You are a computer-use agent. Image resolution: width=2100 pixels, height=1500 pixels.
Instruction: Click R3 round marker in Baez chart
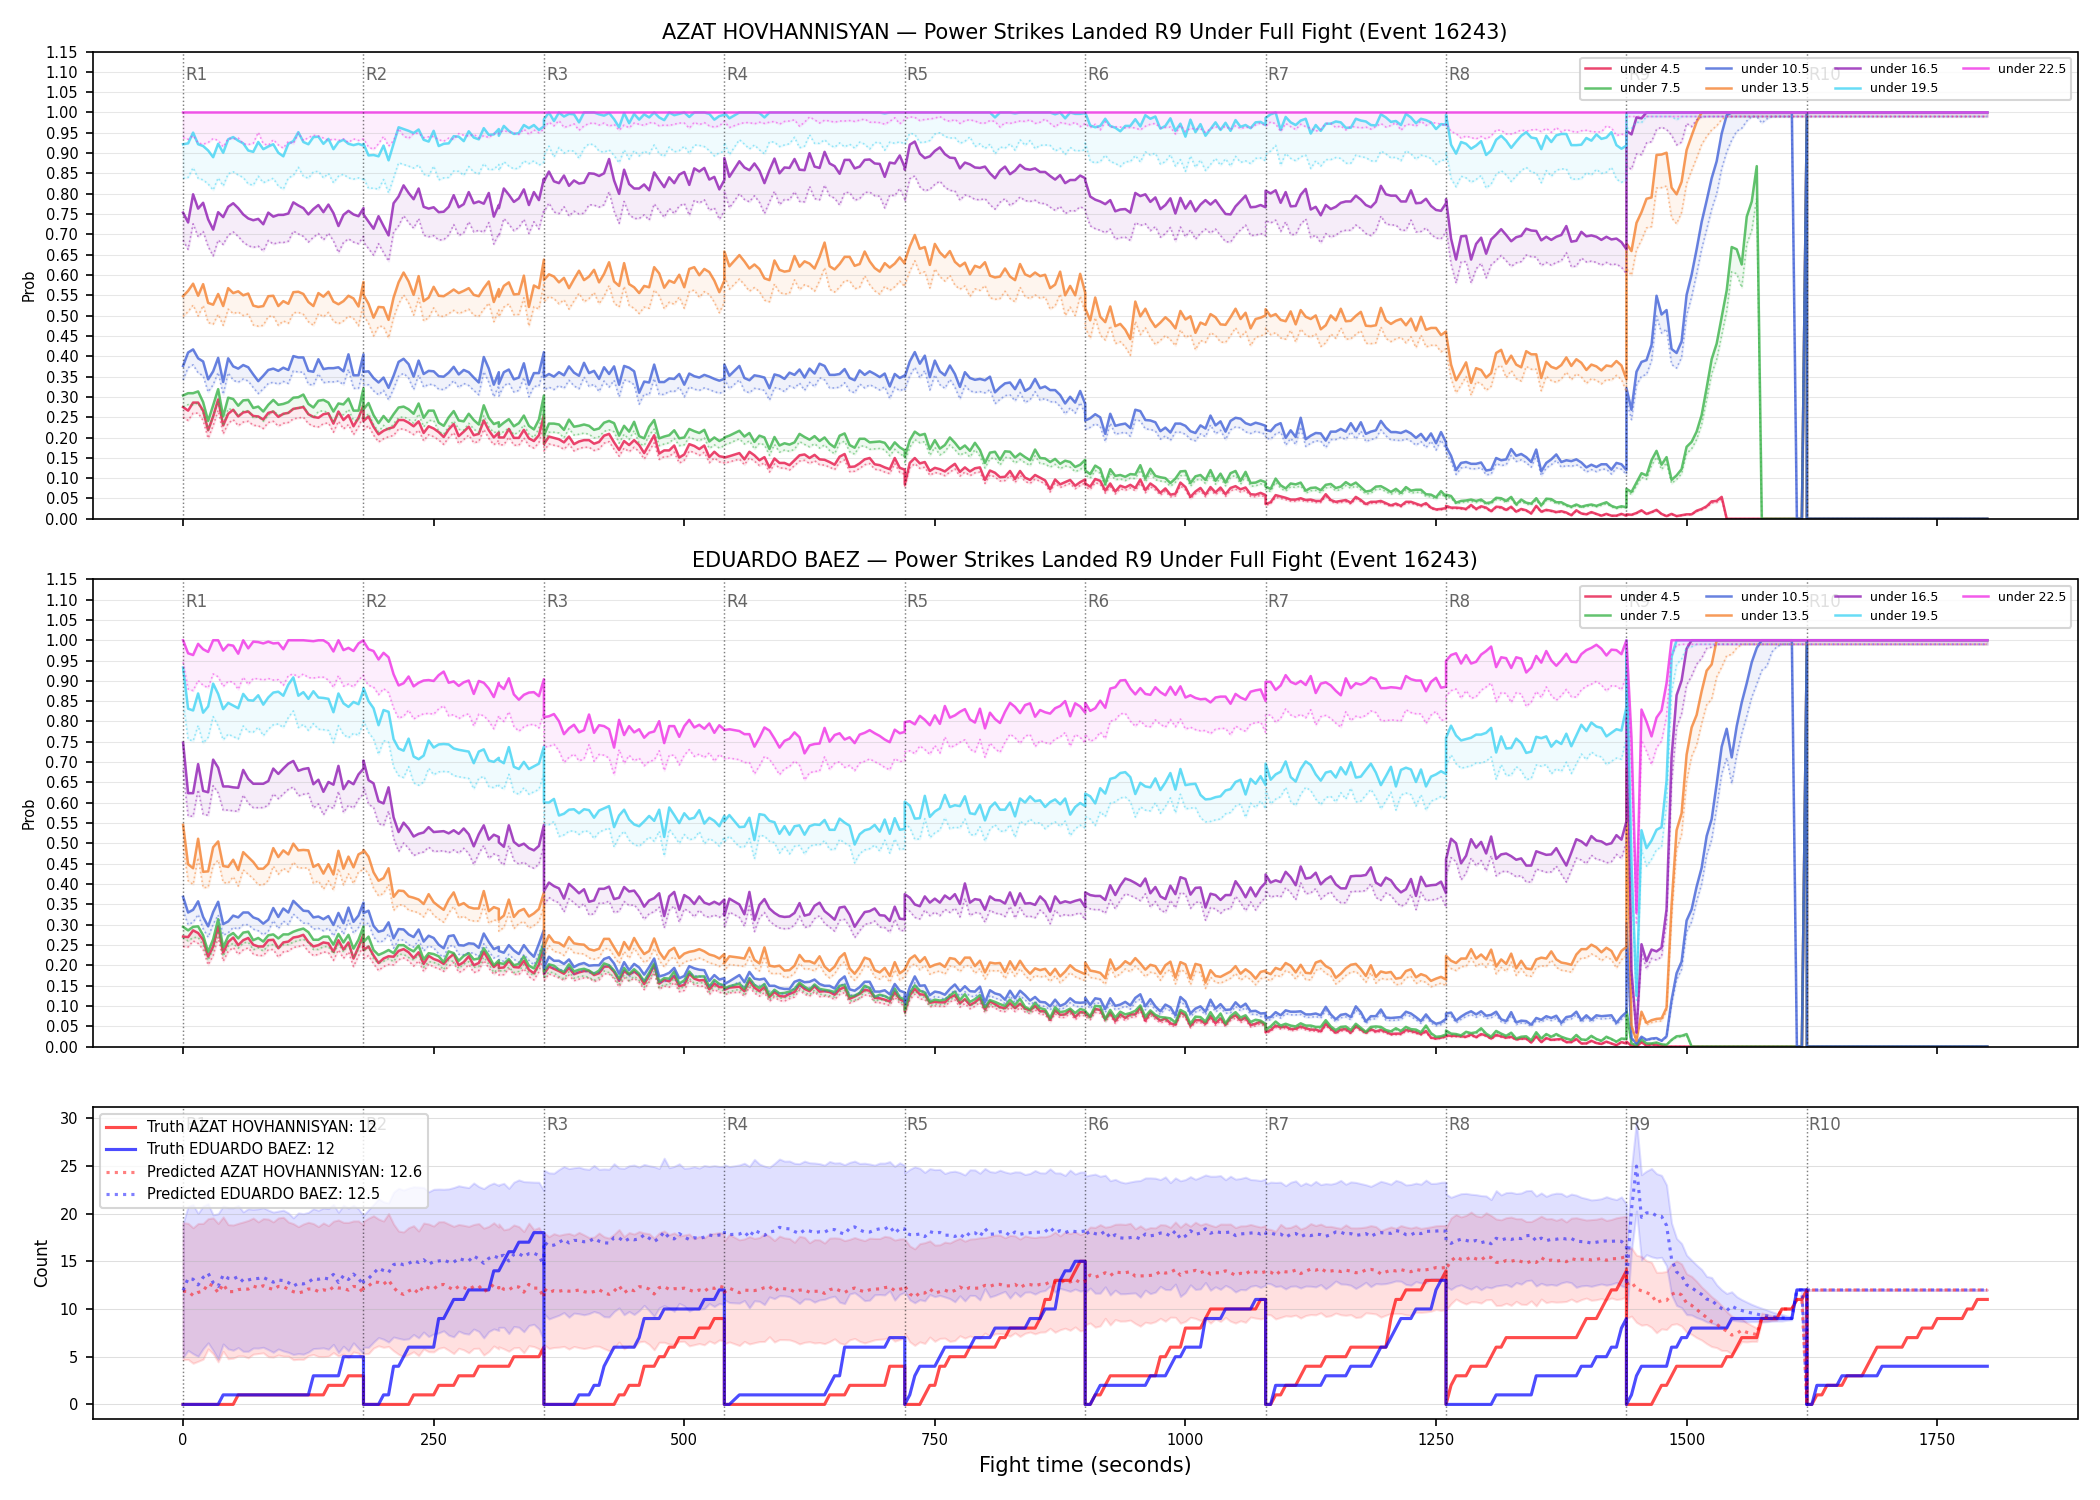click(557, 601)
